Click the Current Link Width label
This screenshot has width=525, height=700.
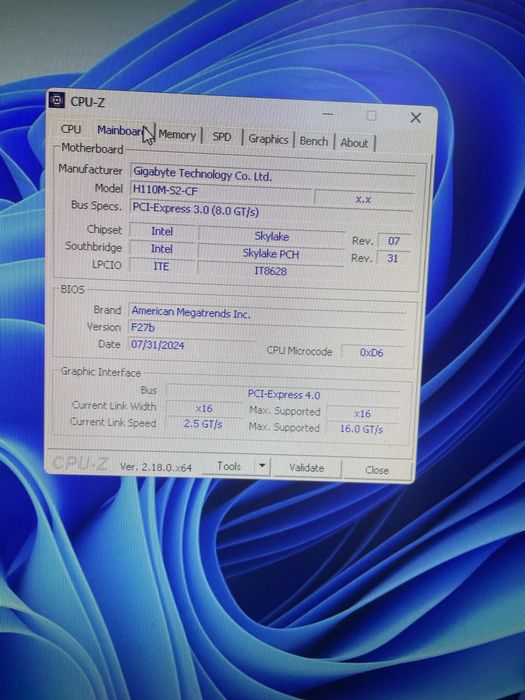pyautogui.click(x=114, y=405)
